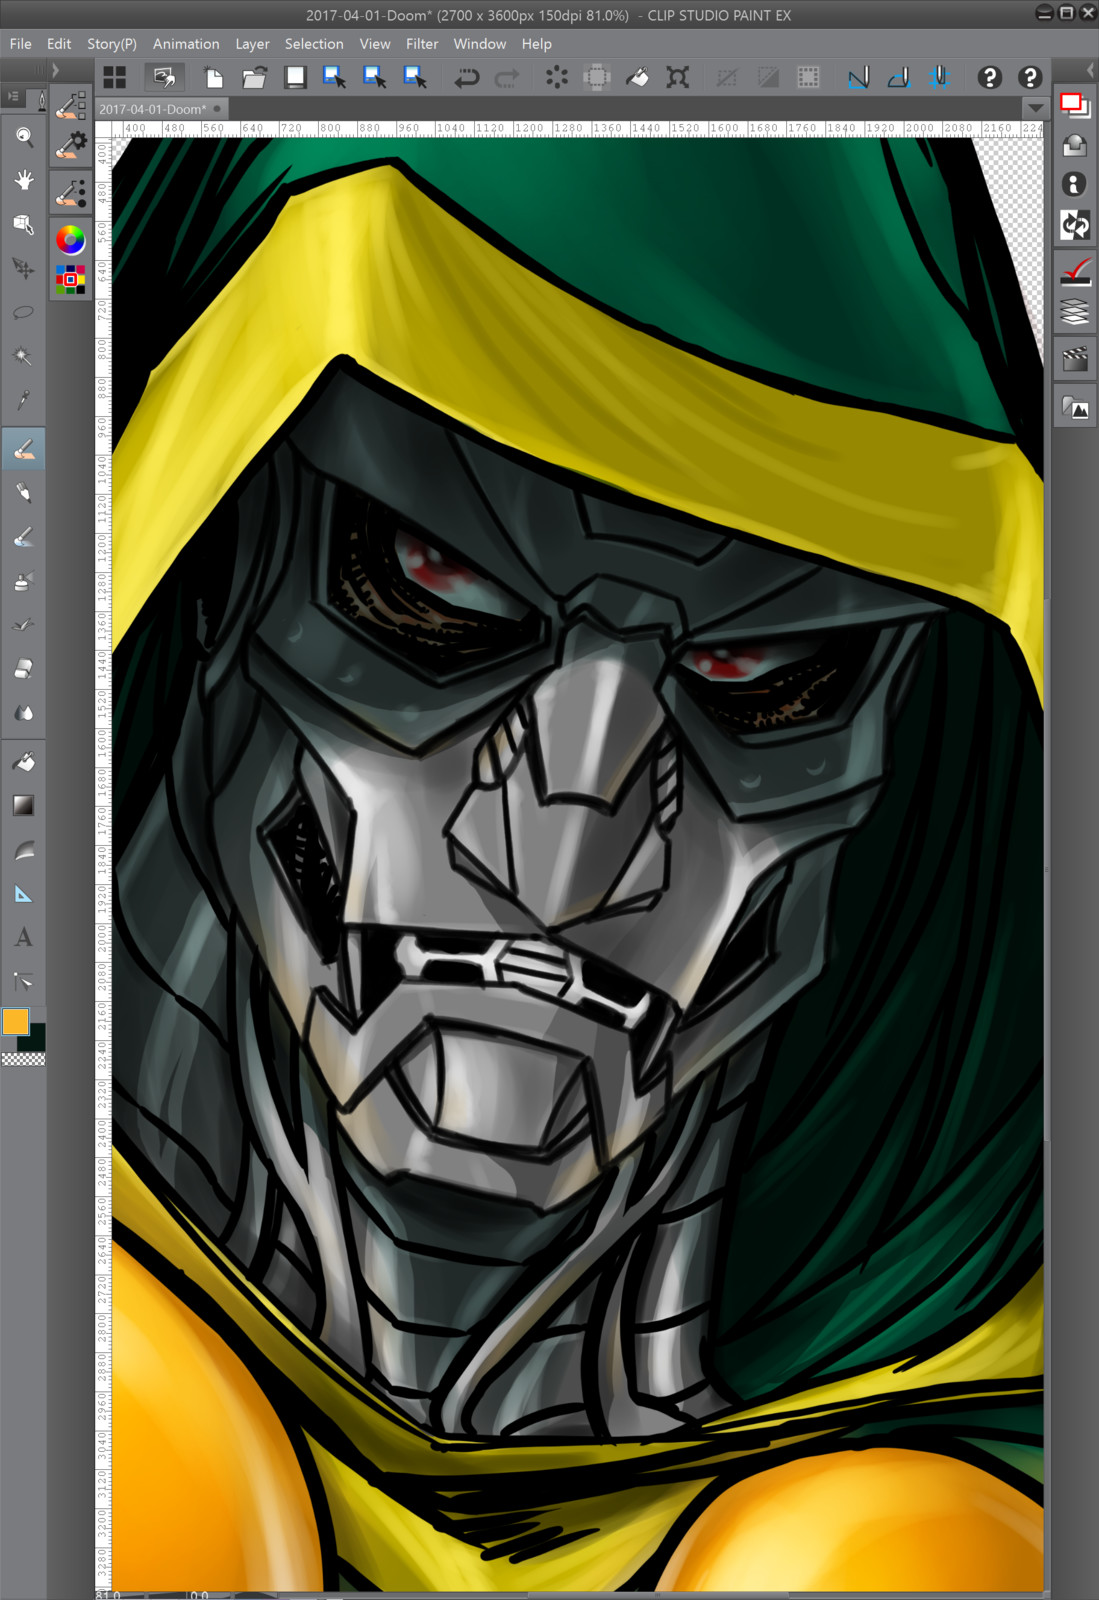Open the Window menu
The height and width of the screenshot is (1600, 1099).
tap(480, 44)
